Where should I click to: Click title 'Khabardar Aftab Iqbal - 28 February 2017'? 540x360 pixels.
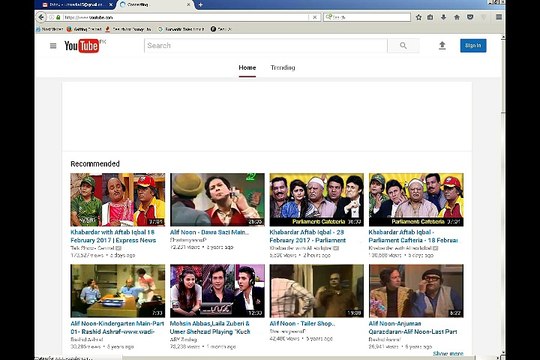pyautogui.click(x=308, y=236)
